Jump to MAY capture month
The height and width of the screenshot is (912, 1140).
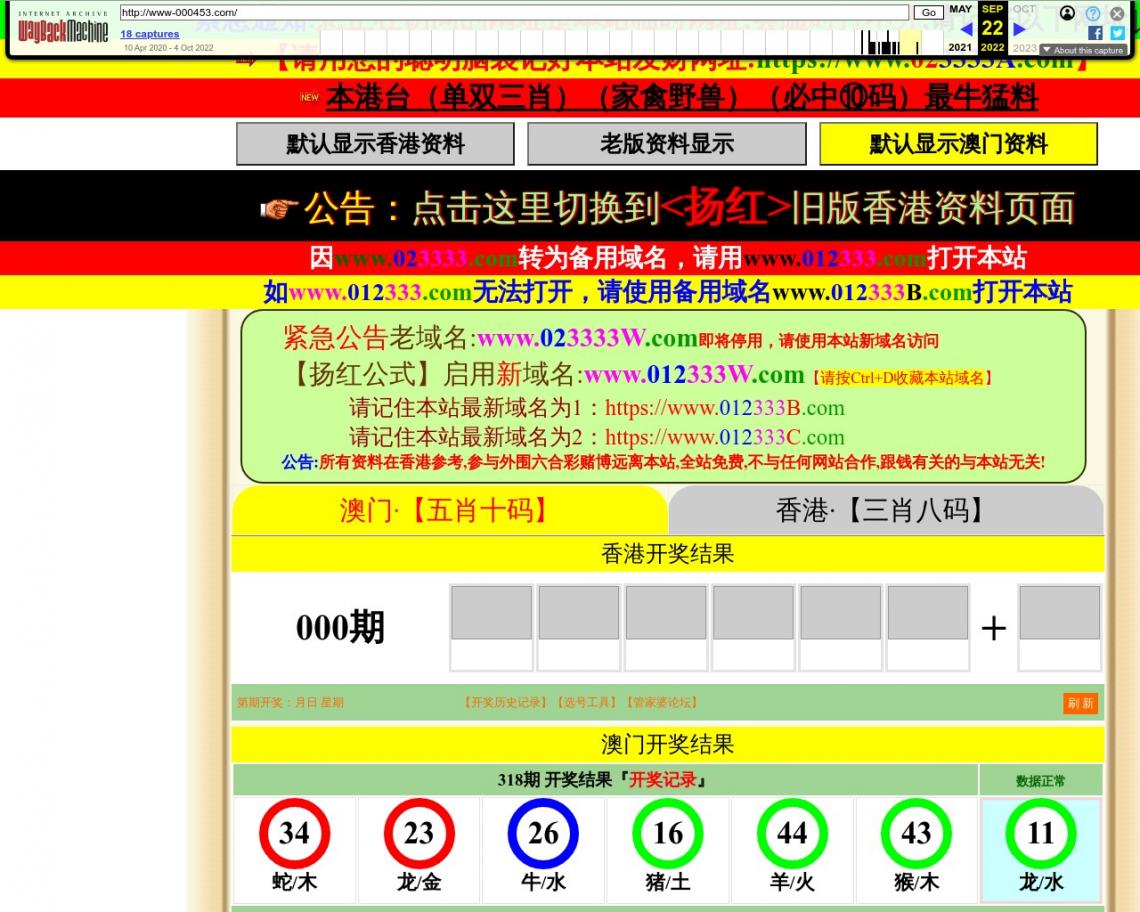(960, 9)
